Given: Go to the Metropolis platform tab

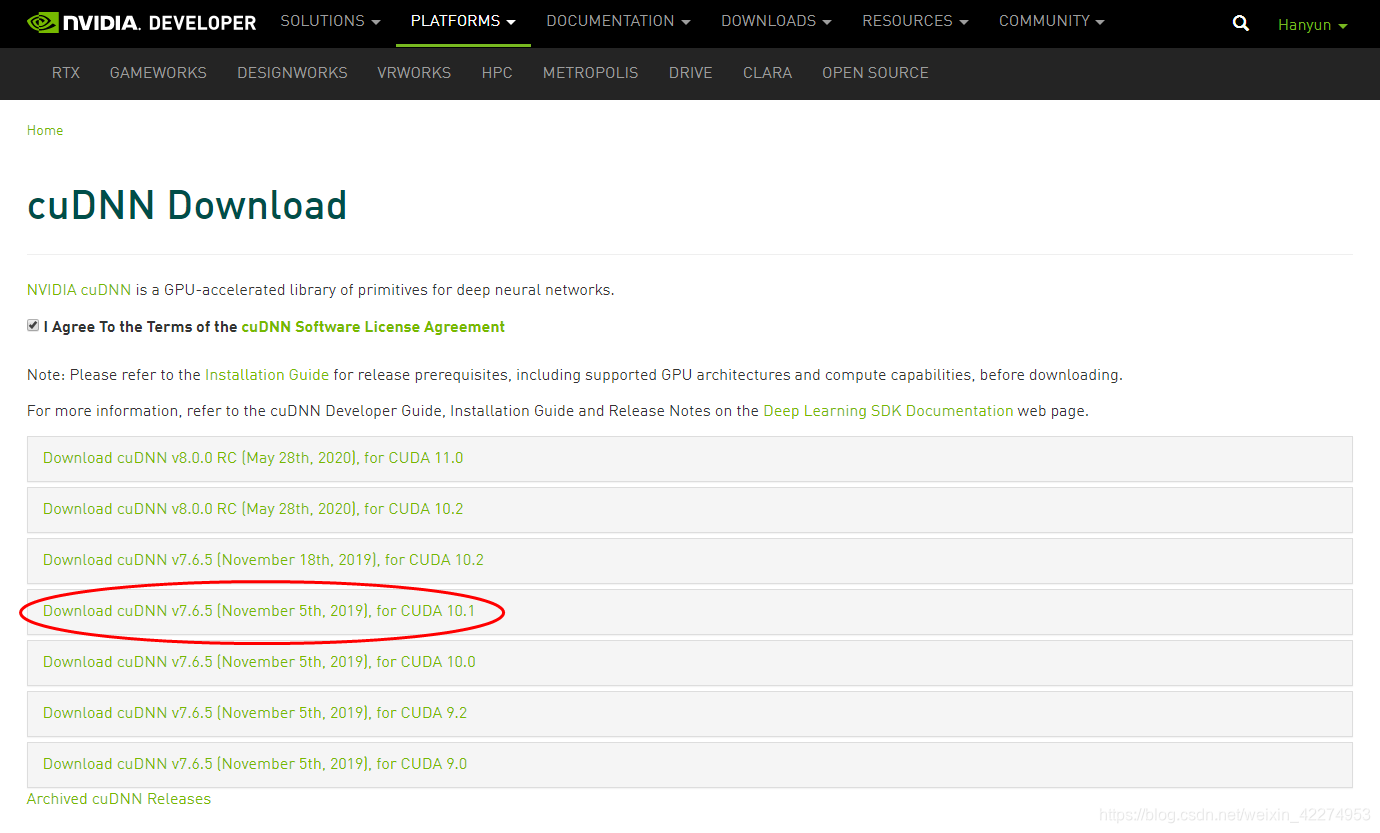Looking at the screenshot, I should pyautogui.click(x=590, y=73).
